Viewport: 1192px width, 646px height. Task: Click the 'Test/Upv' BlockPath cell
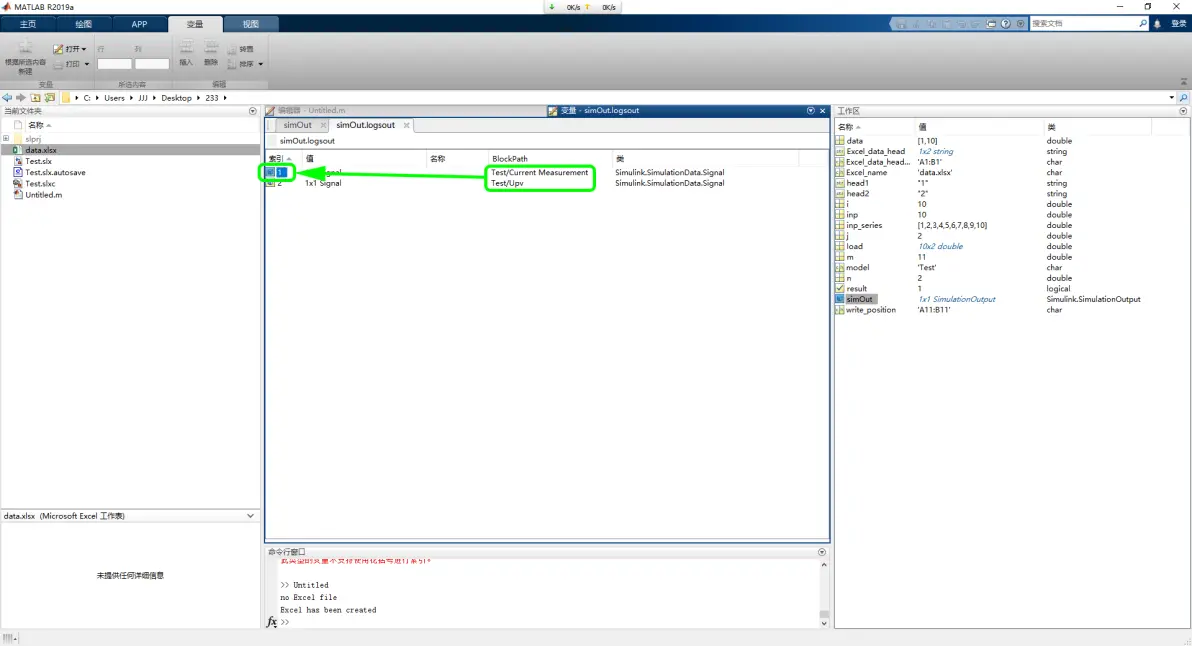pos(507,183)
